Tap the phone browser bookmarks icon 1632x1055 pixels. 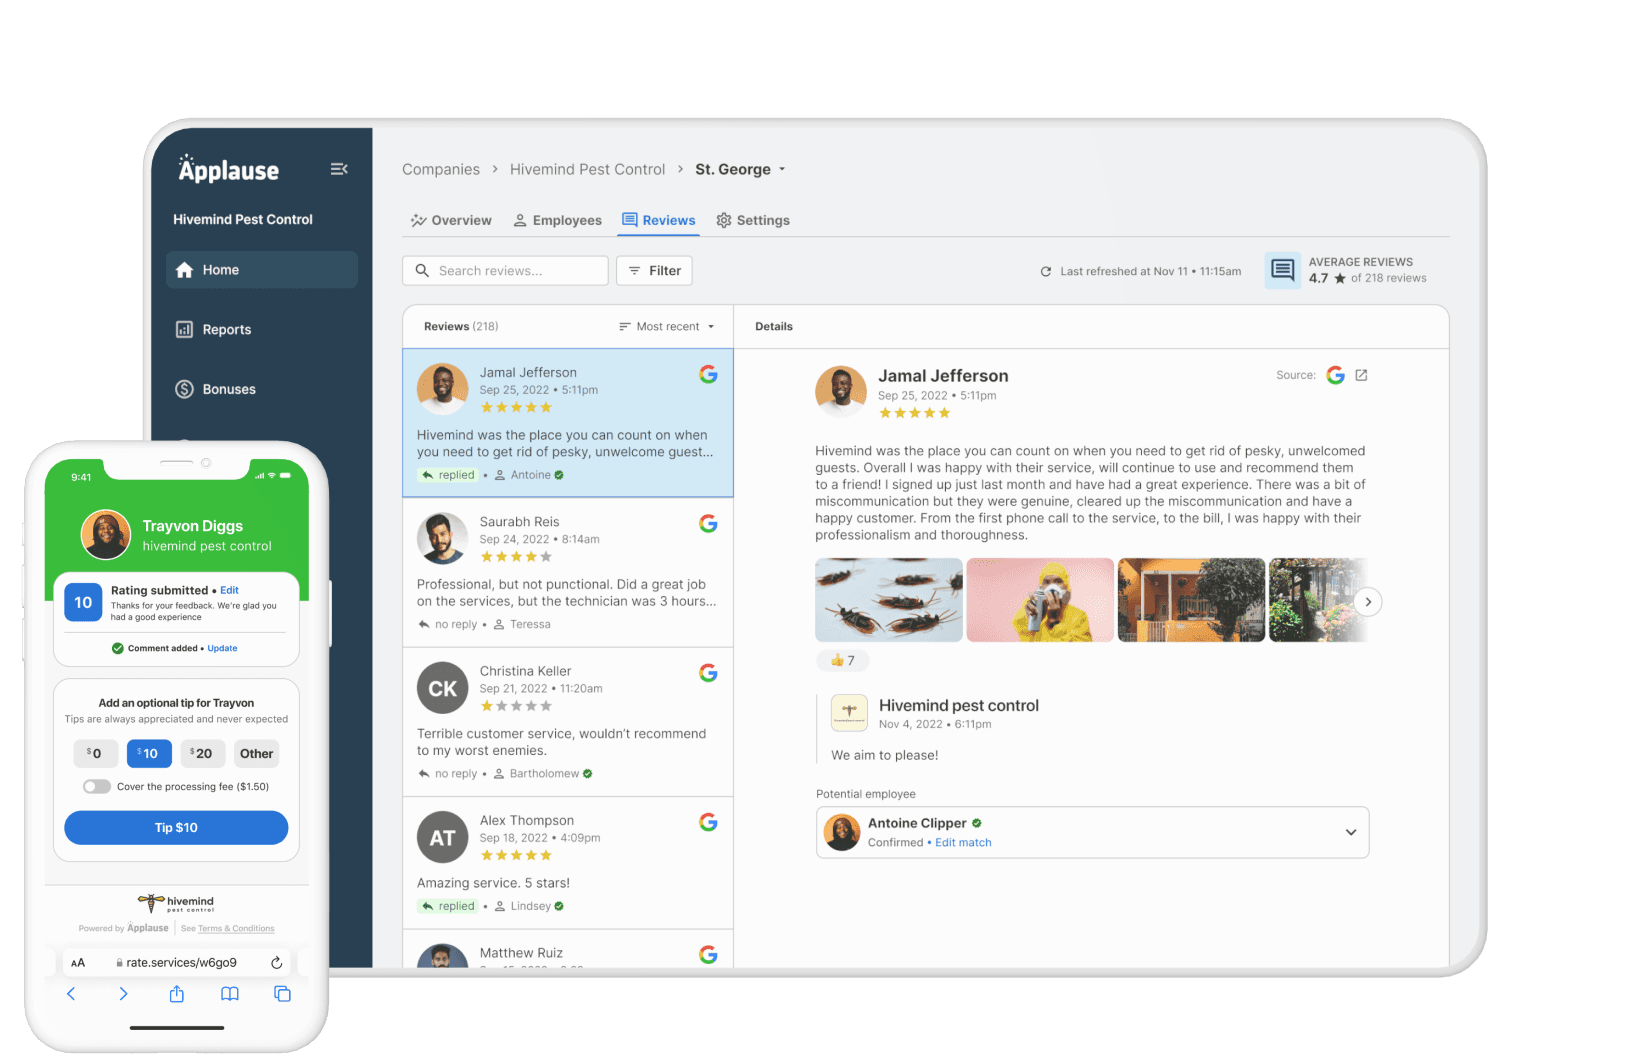(230, 994)
